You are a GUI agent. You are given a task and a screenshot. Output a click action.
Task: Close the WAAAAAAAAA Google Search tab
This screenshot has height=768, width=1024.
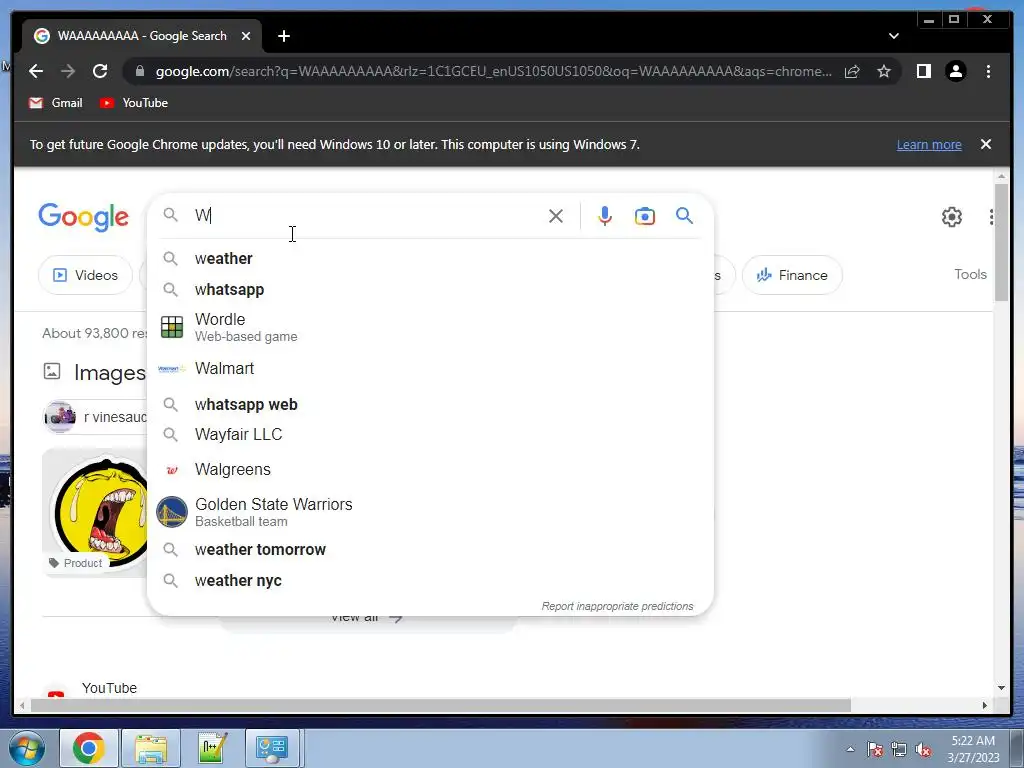point(246,36)
